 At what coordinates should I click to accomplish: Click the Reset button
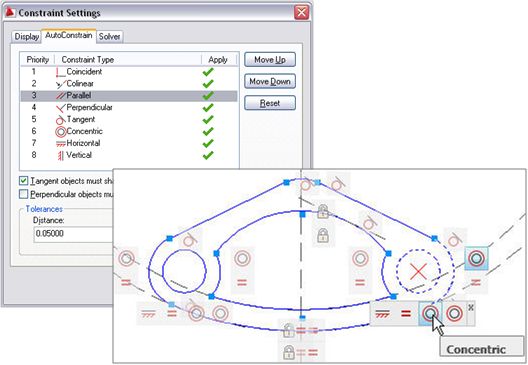coord(270,103)
